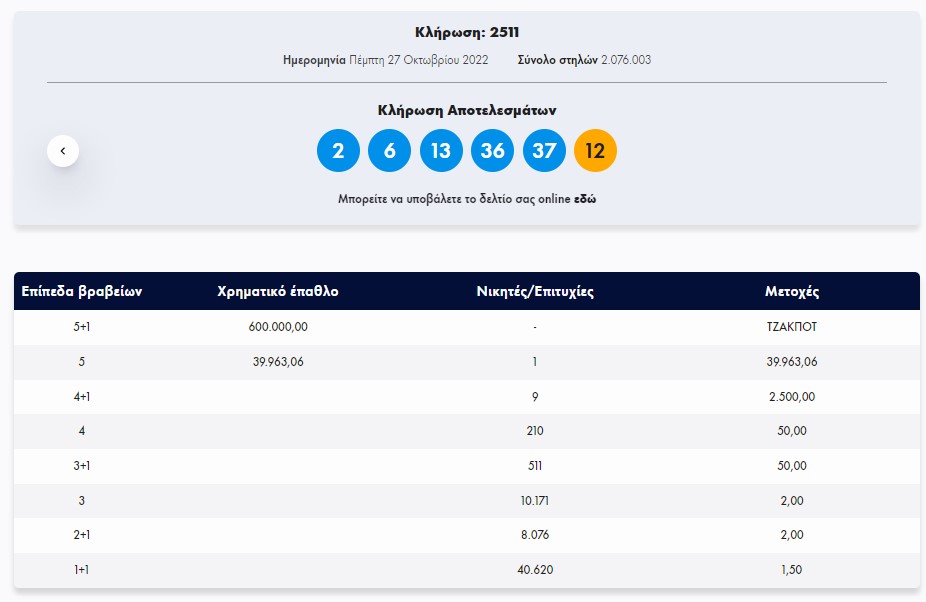Click the draw date 'Πέμπτη 27 Οκτωβρίου 2022'

pyautogui.click(x=418, y=60)
